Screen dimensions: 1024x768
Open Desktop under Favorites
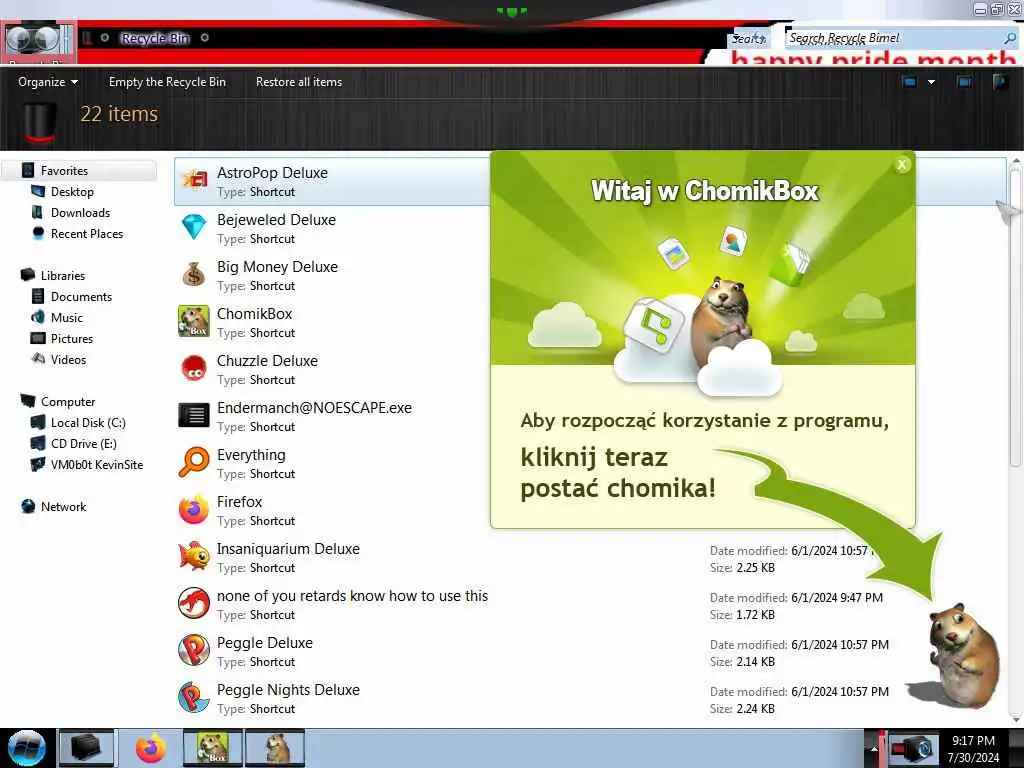pos(72,192)
